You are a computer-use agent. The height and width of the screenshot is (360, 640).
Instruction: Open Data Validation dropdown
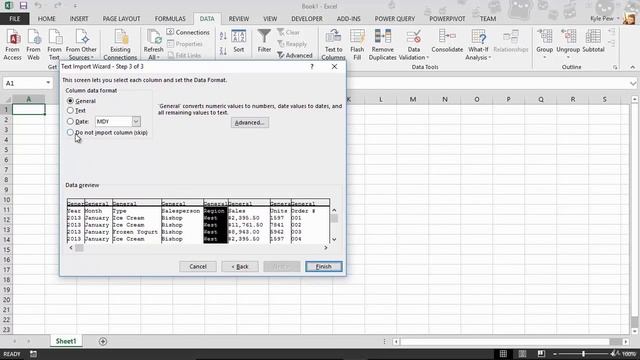[414, 53]
